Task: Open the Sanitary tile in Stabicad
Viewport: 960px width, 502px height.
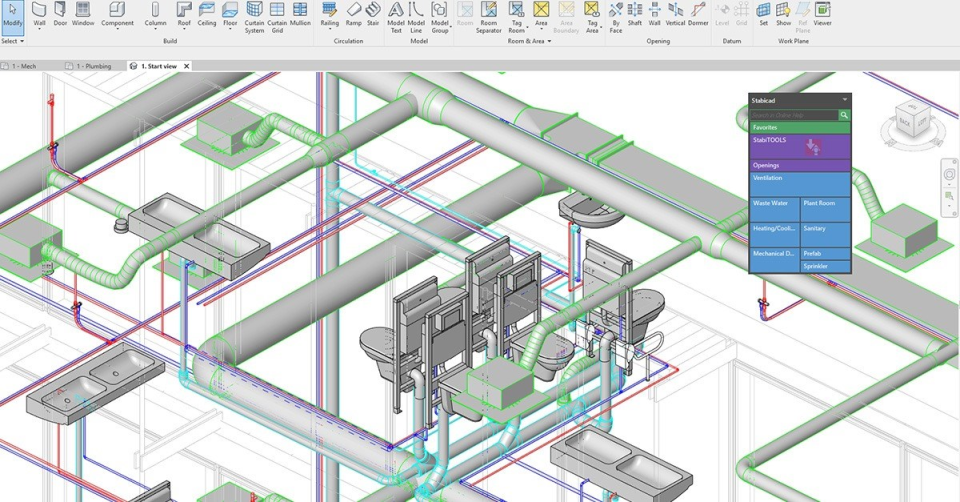Action: (x=826, y=234)
